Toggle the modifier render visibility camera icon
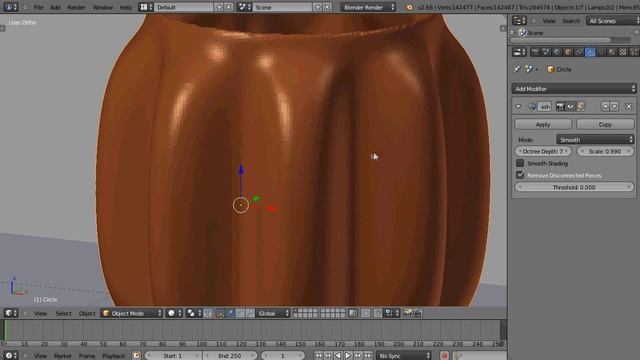The height and width of the screenshot is (360, 640). coord(560,107)
